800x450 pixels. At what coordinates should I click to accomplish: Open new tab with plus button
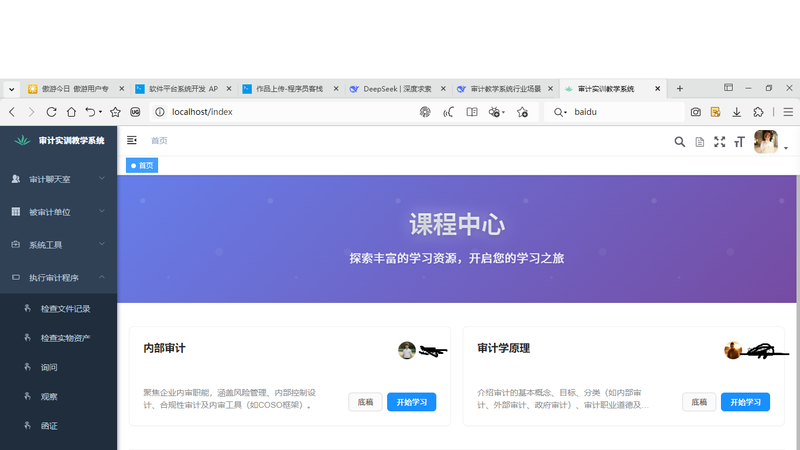(680, 88)
